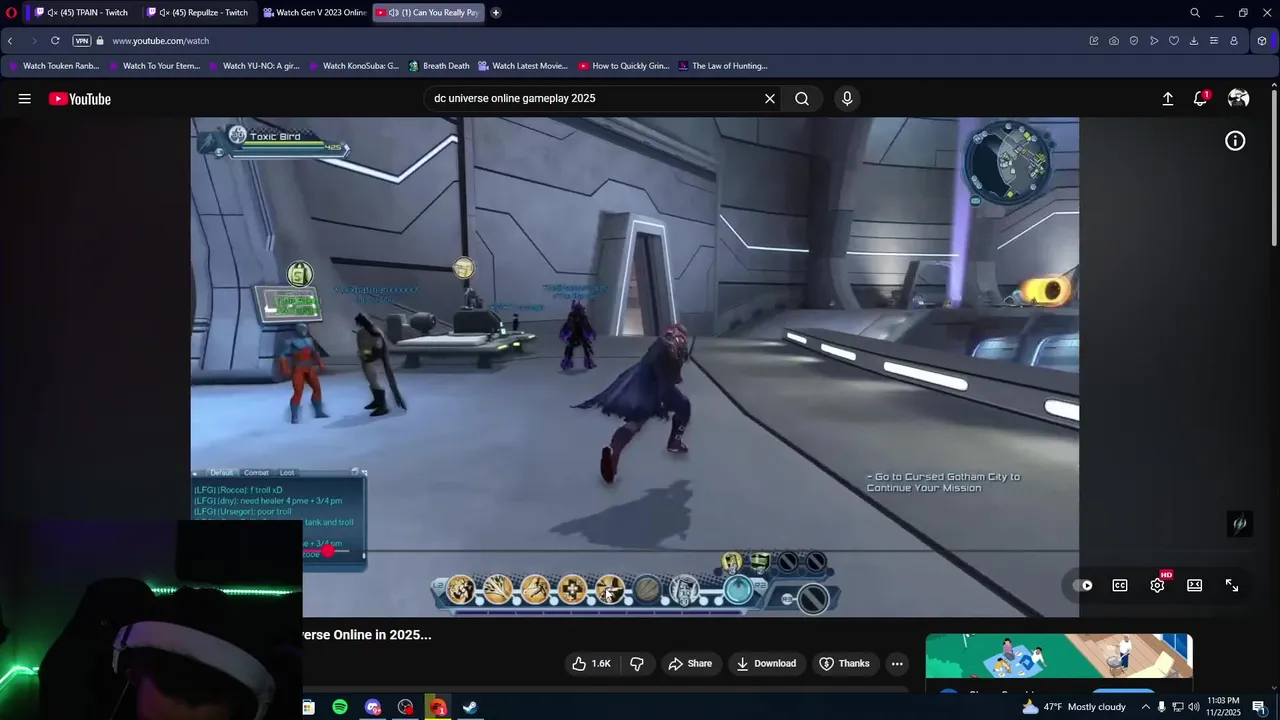
Task: Open the player settings gear
Action: [x=1158, y=585]
